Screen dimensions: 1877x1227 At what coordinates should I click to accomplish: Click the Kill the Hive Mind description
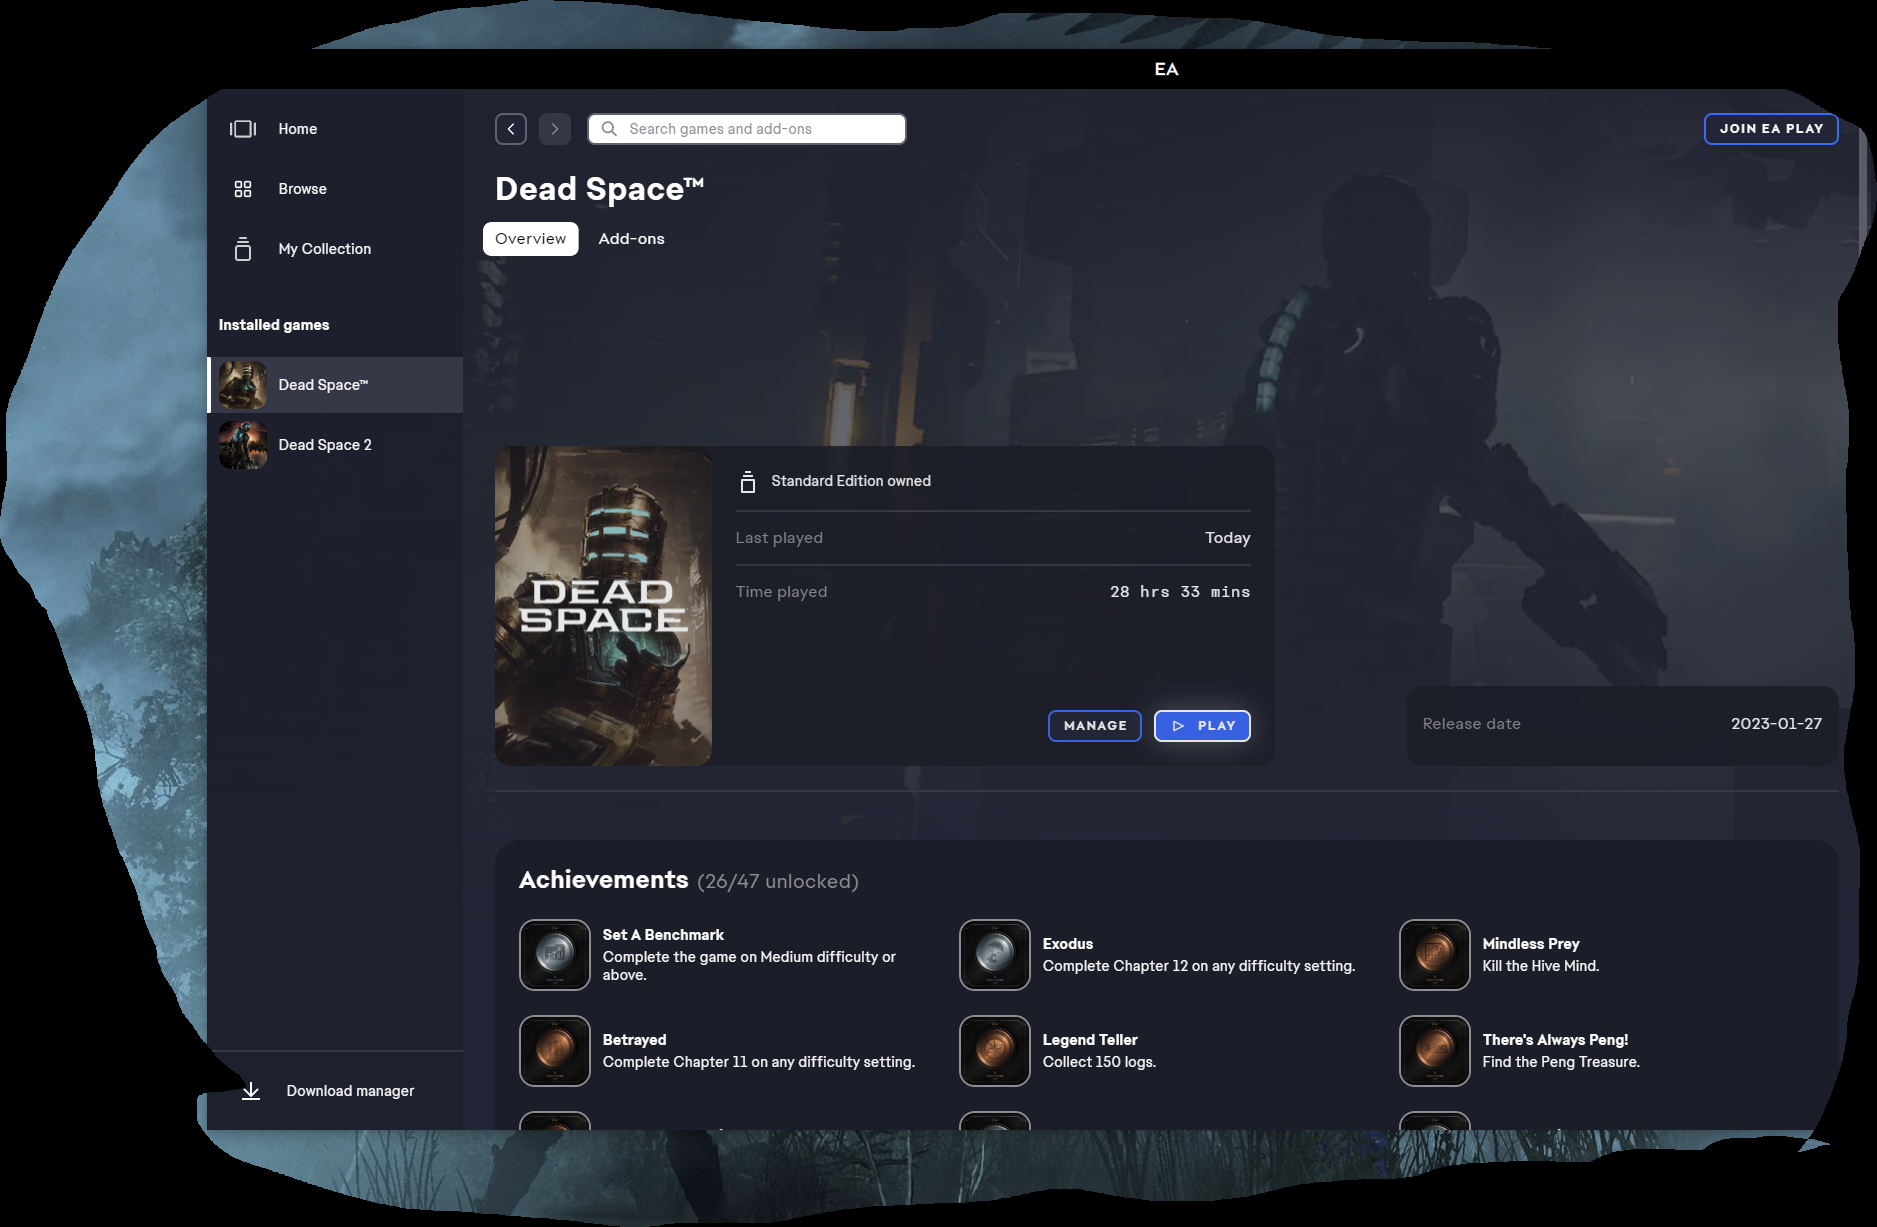coord(1541,966)
